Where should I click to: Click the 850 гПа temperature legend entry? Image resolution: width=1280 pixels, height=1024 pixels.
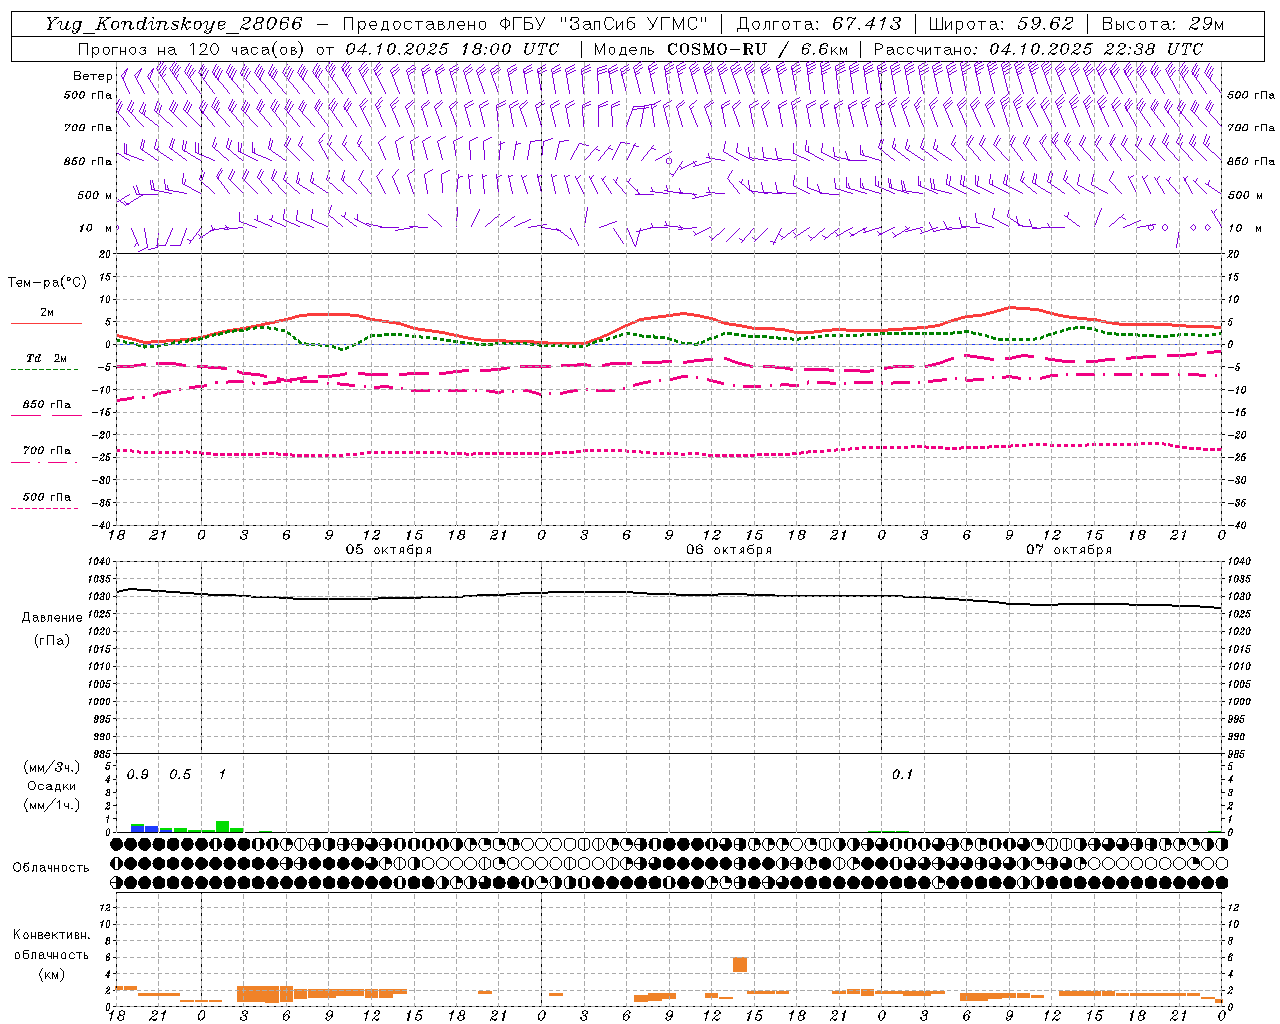coord(46,407)
